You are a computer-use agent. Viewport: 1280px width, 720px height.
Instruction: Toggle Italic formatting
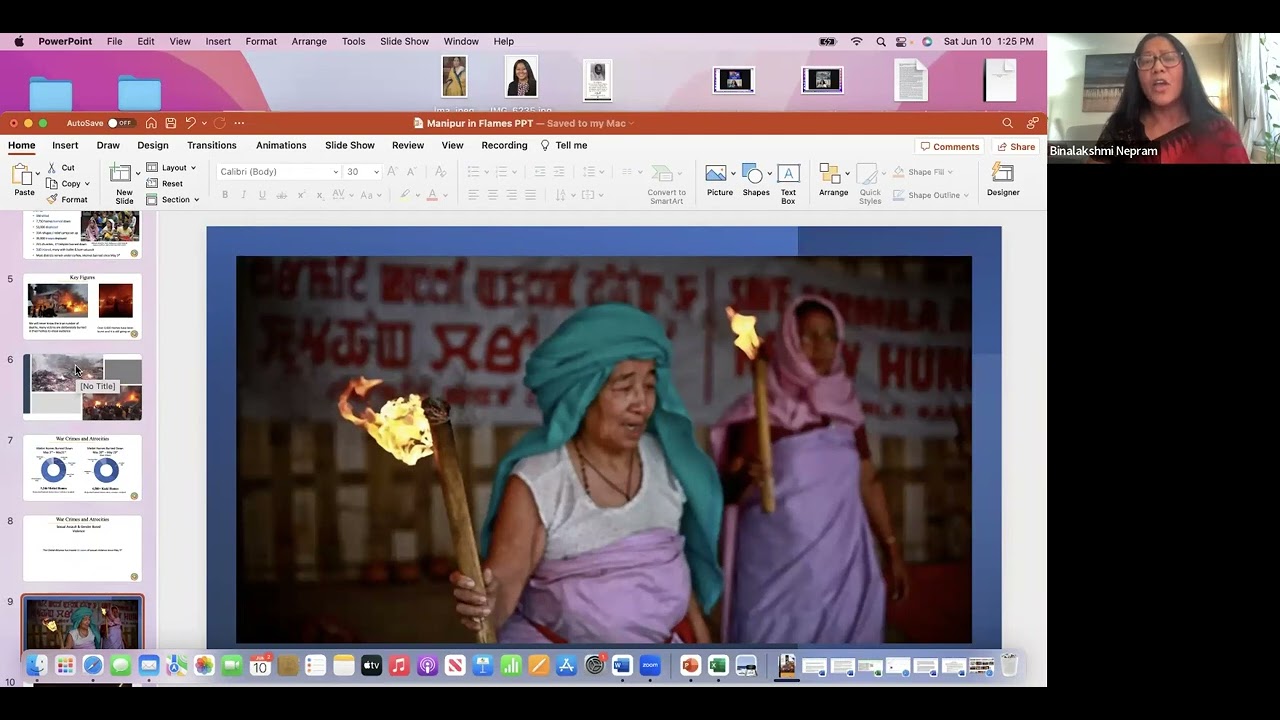pyautogui.click(x=244, y=195)
